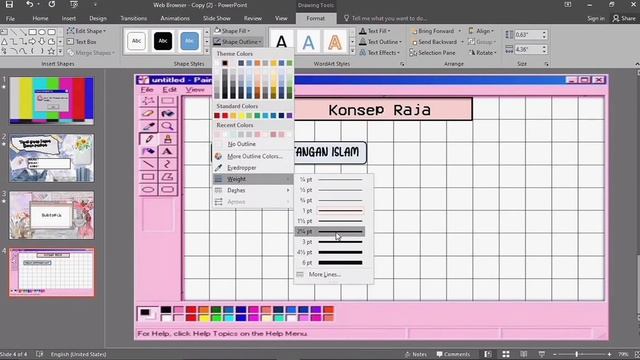
Task: Open the Align dropdown
Action: 481,31
